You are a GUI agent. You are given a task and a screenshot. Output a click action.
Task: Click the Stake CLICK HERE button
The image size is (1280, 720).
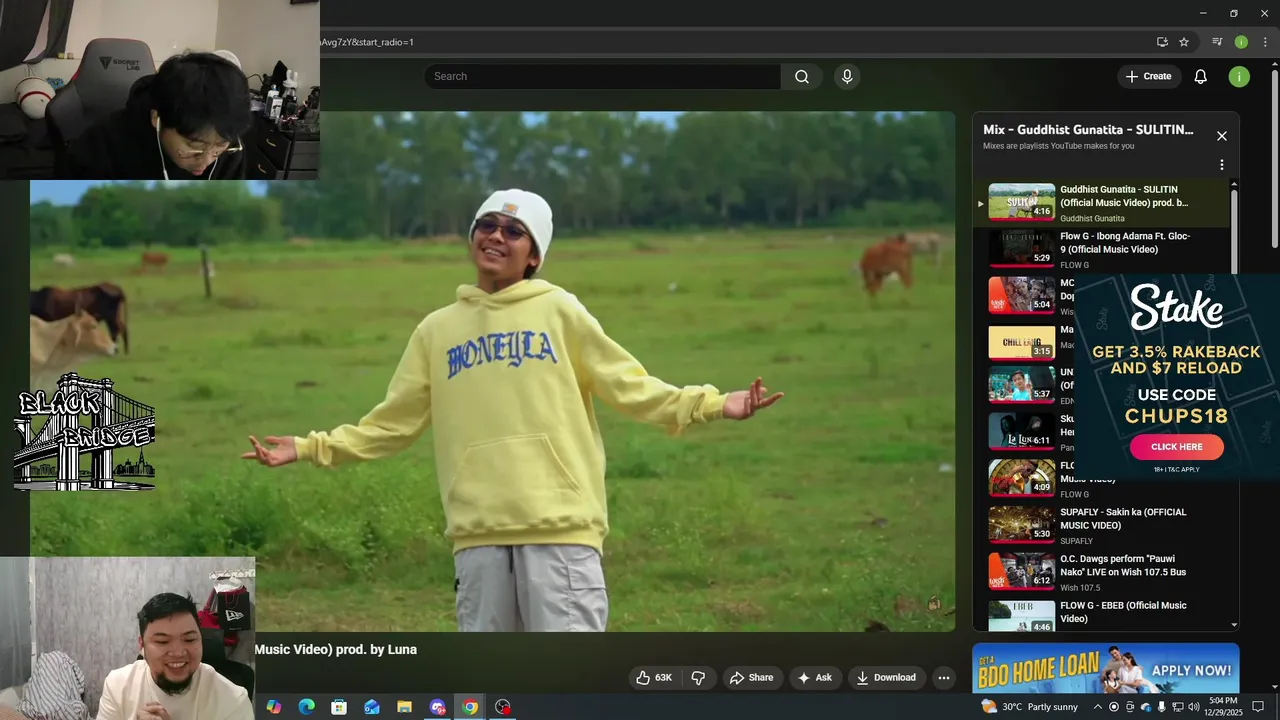(1177, 447)
